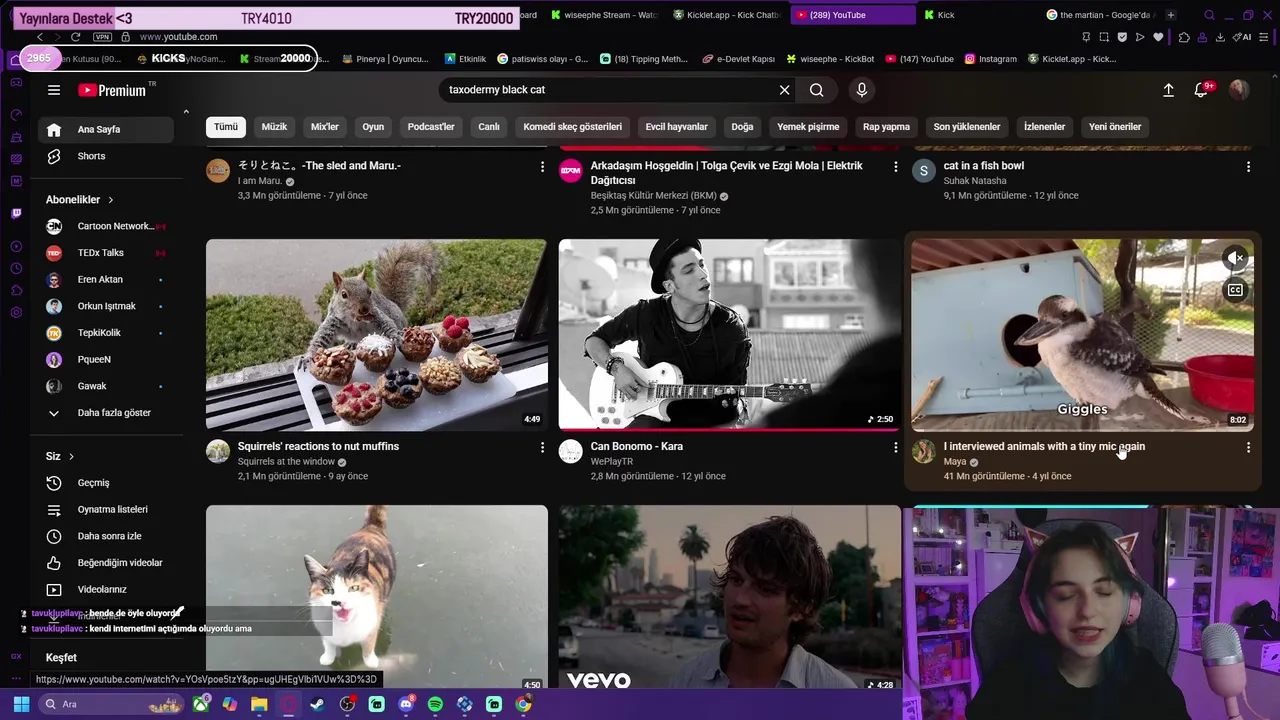1280x720 pixels.
Task: Open Beğendiğim videolar list
Action: (108, 563)
